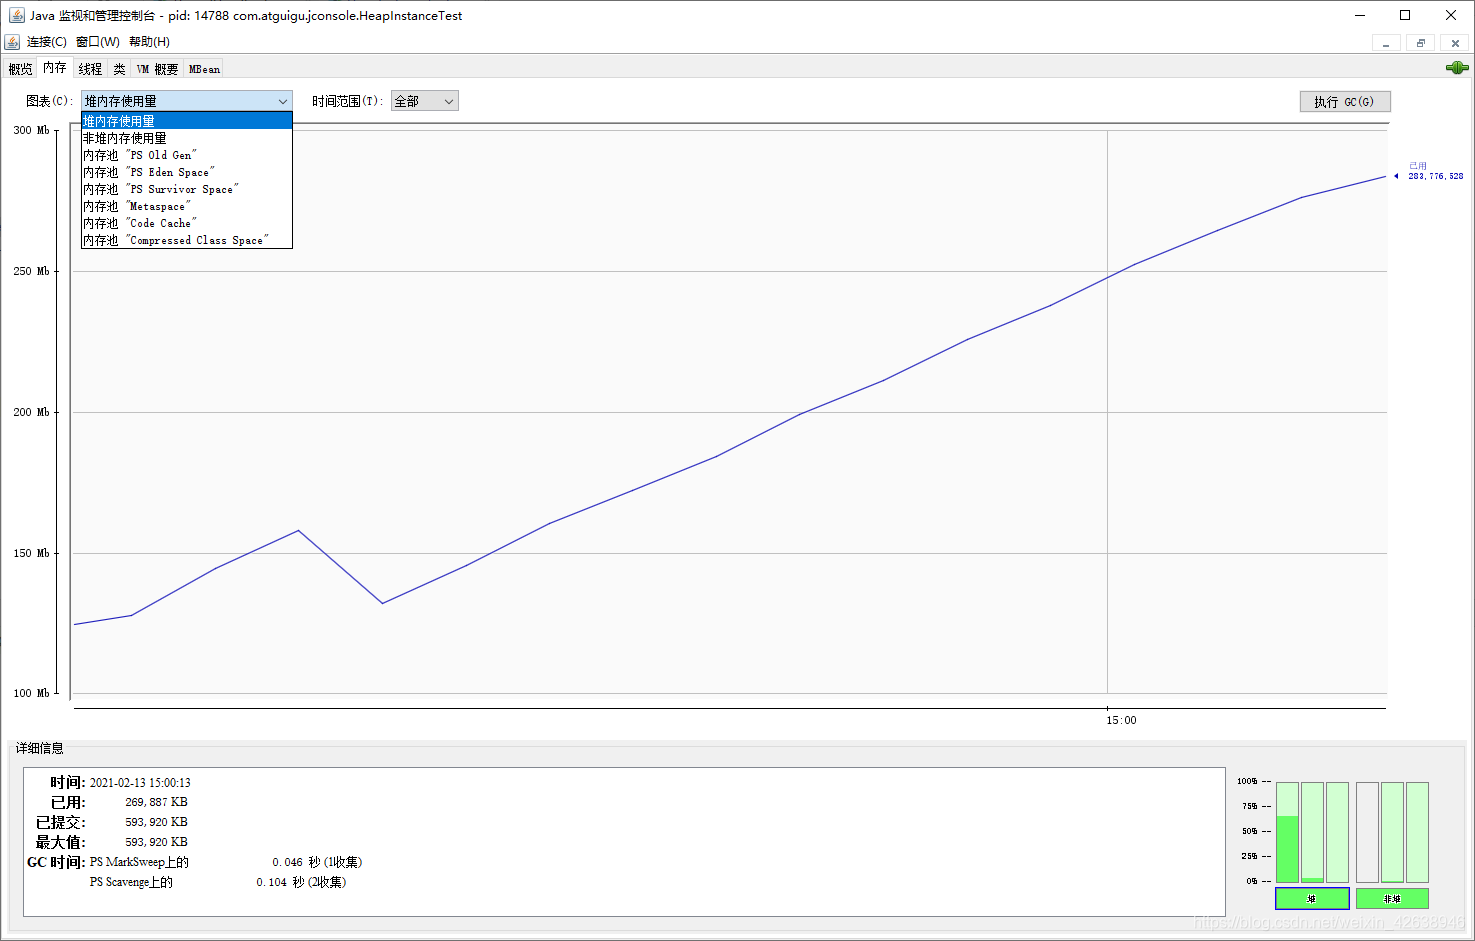Viewport: 1475px width, 941px height.
Task: Minimize the inner JConsole connection frame
Action: coord(1386,43)
